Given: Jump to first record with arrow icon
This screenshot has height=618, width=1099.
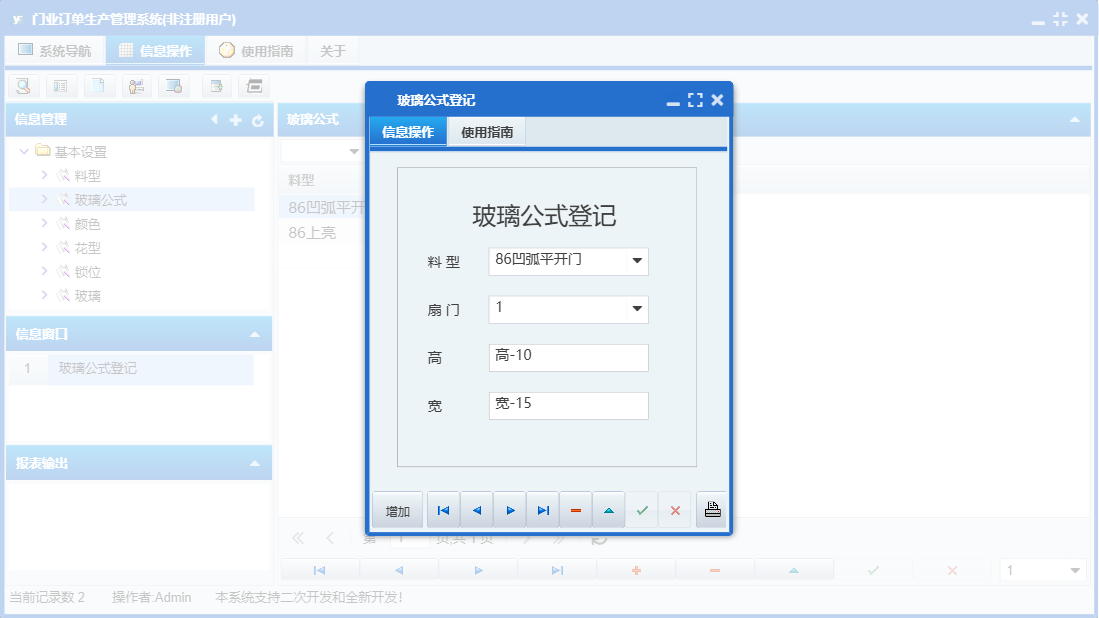Looking at the screenshot, I should coord(443,510).
